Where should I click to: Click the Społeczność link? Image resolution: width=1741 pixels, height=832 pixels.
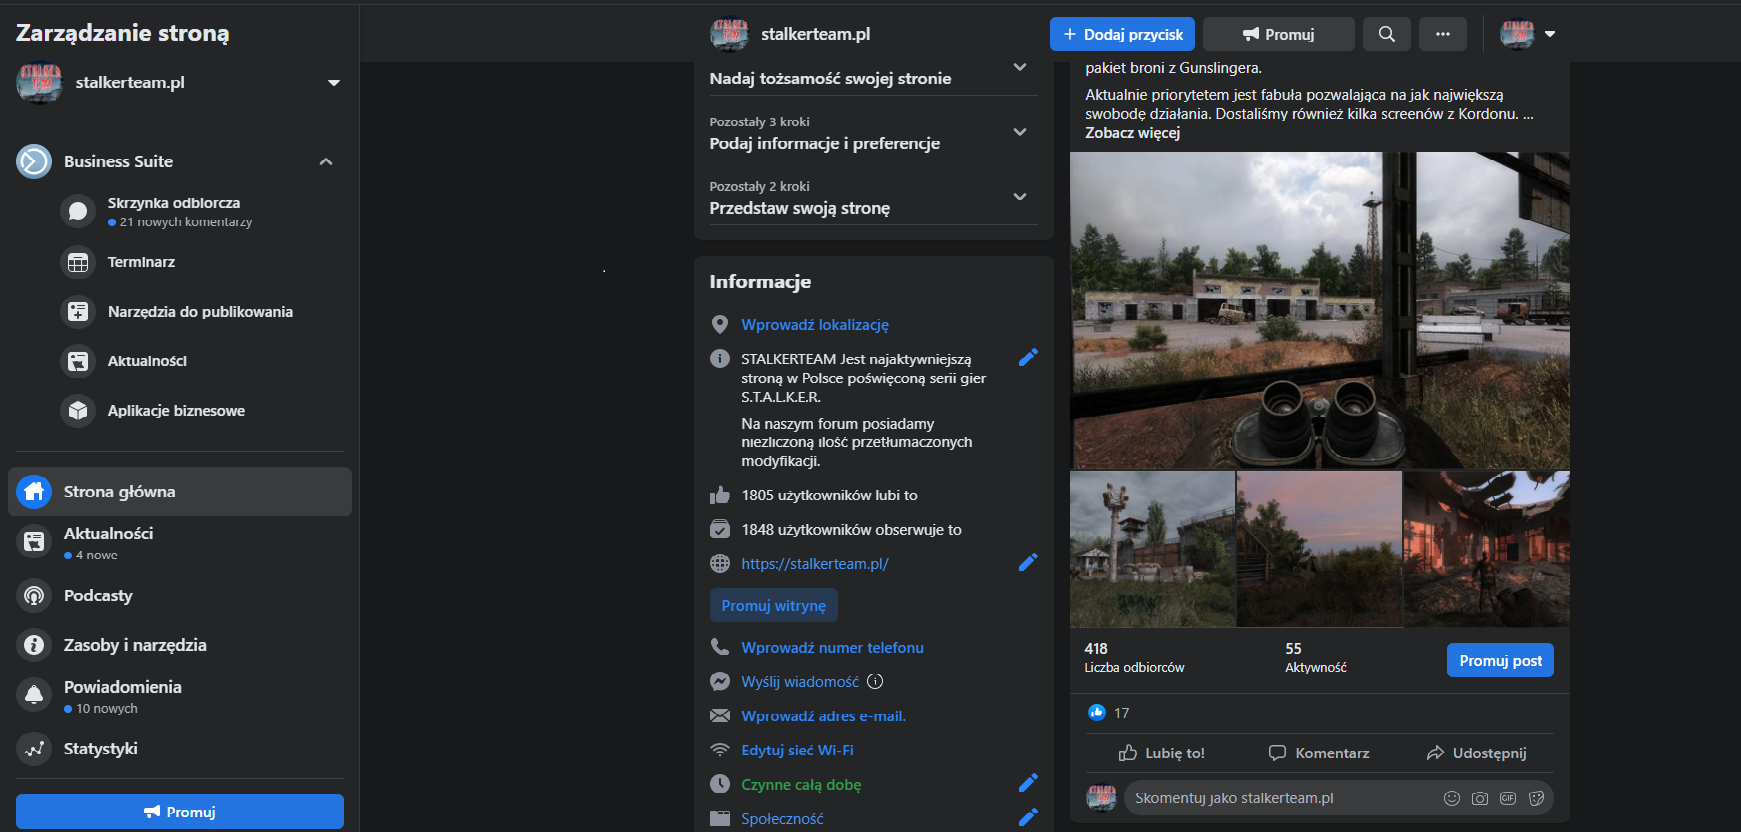coord(782,819)
